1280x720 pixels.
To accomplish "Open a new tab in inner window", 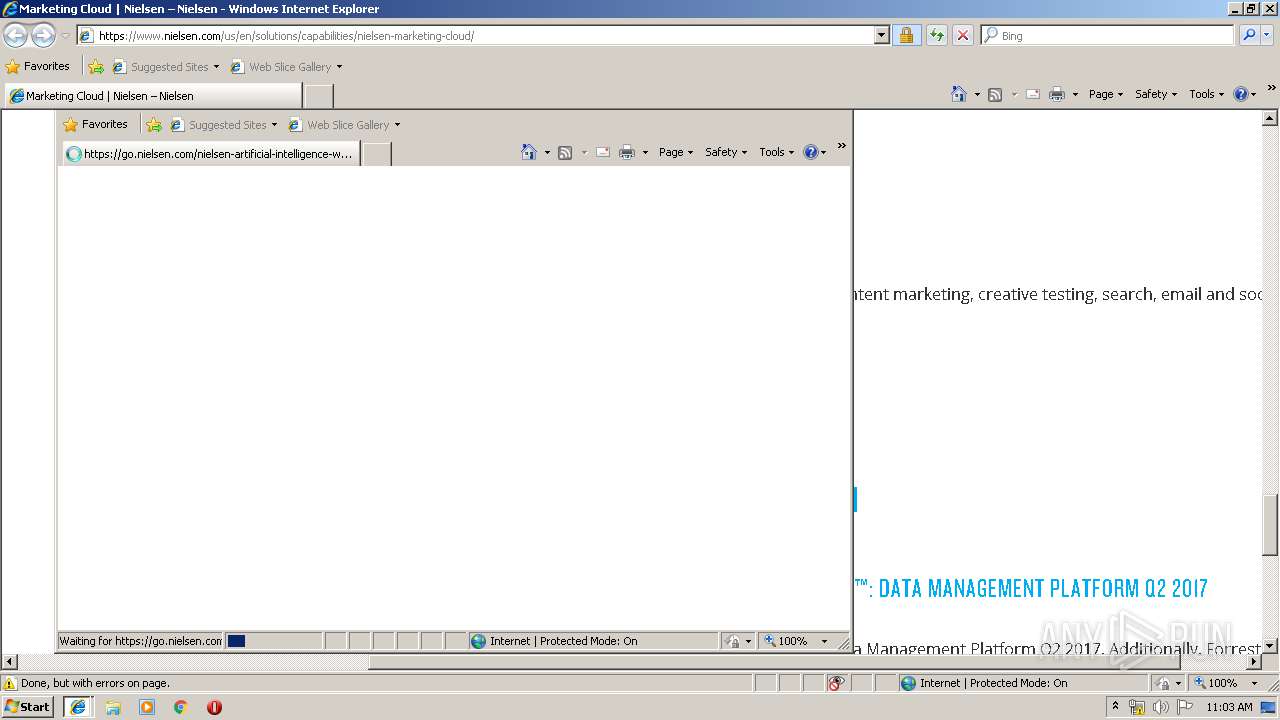I will (x=376, y=154).
